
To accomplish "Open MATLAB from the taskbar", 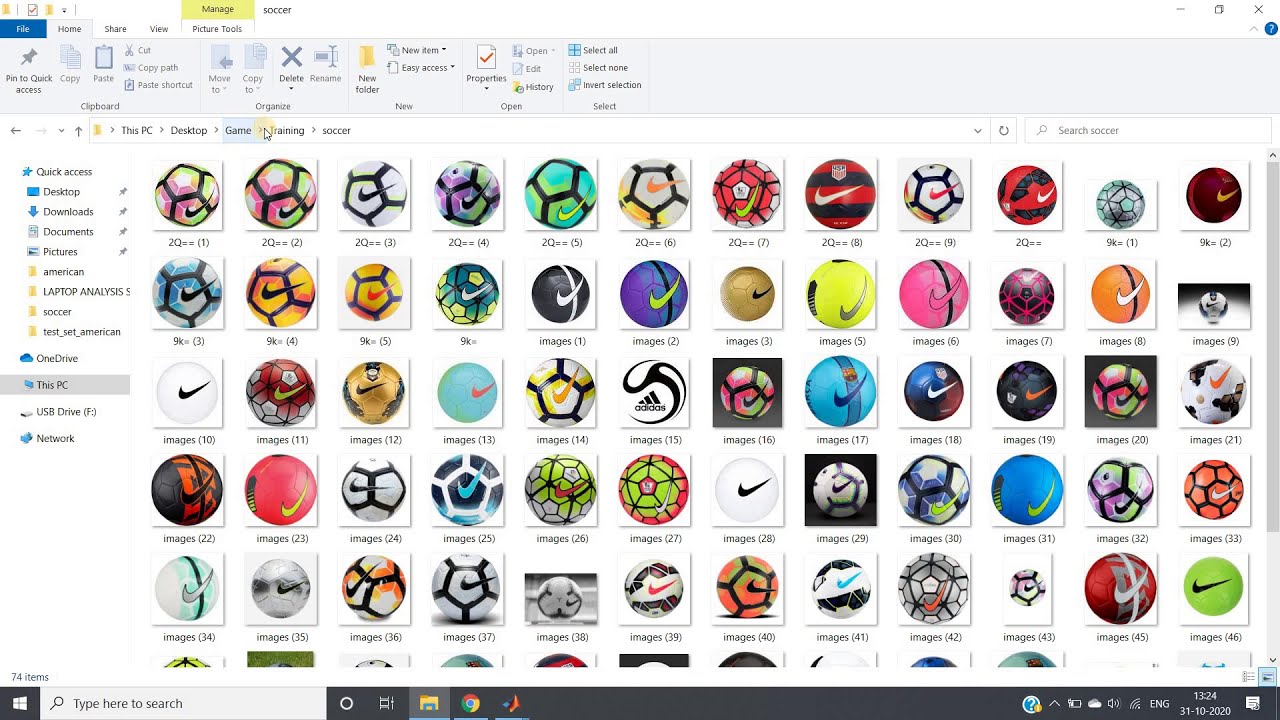I will [x=511, y=703].
